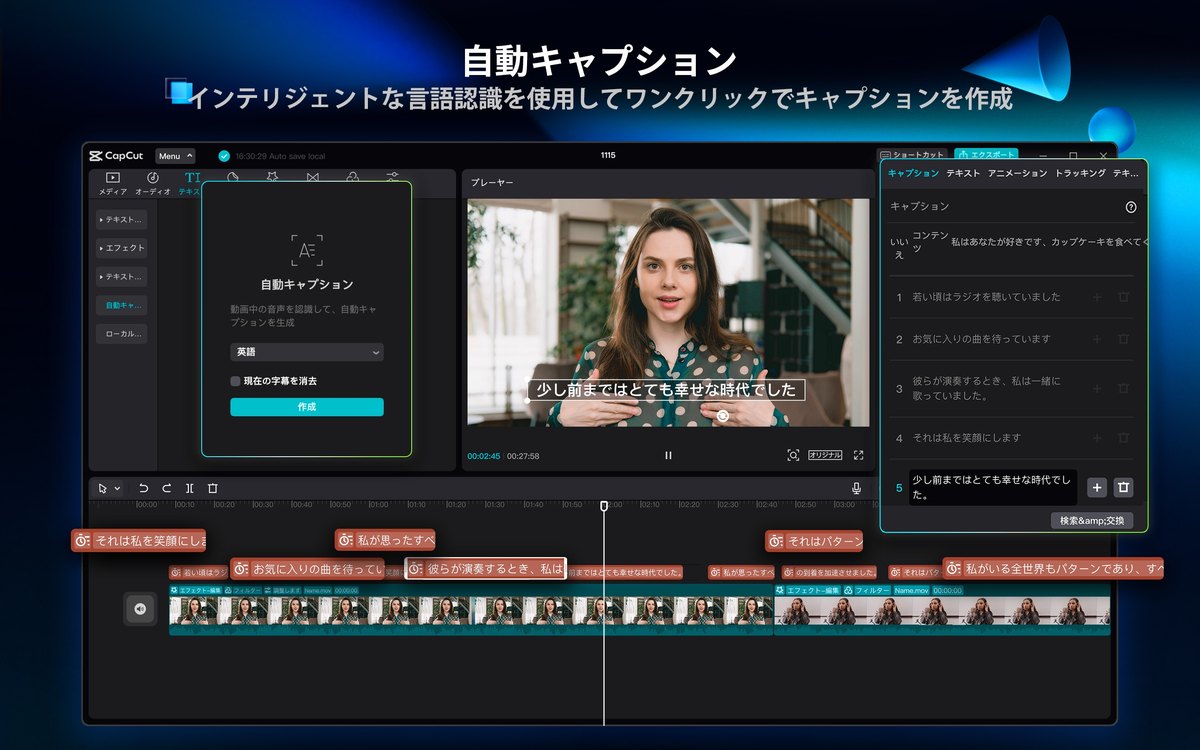This screenshot has height=750, width=1200.
Task: Delete caption line 5 with trash icon
Action: point(1123,487)
